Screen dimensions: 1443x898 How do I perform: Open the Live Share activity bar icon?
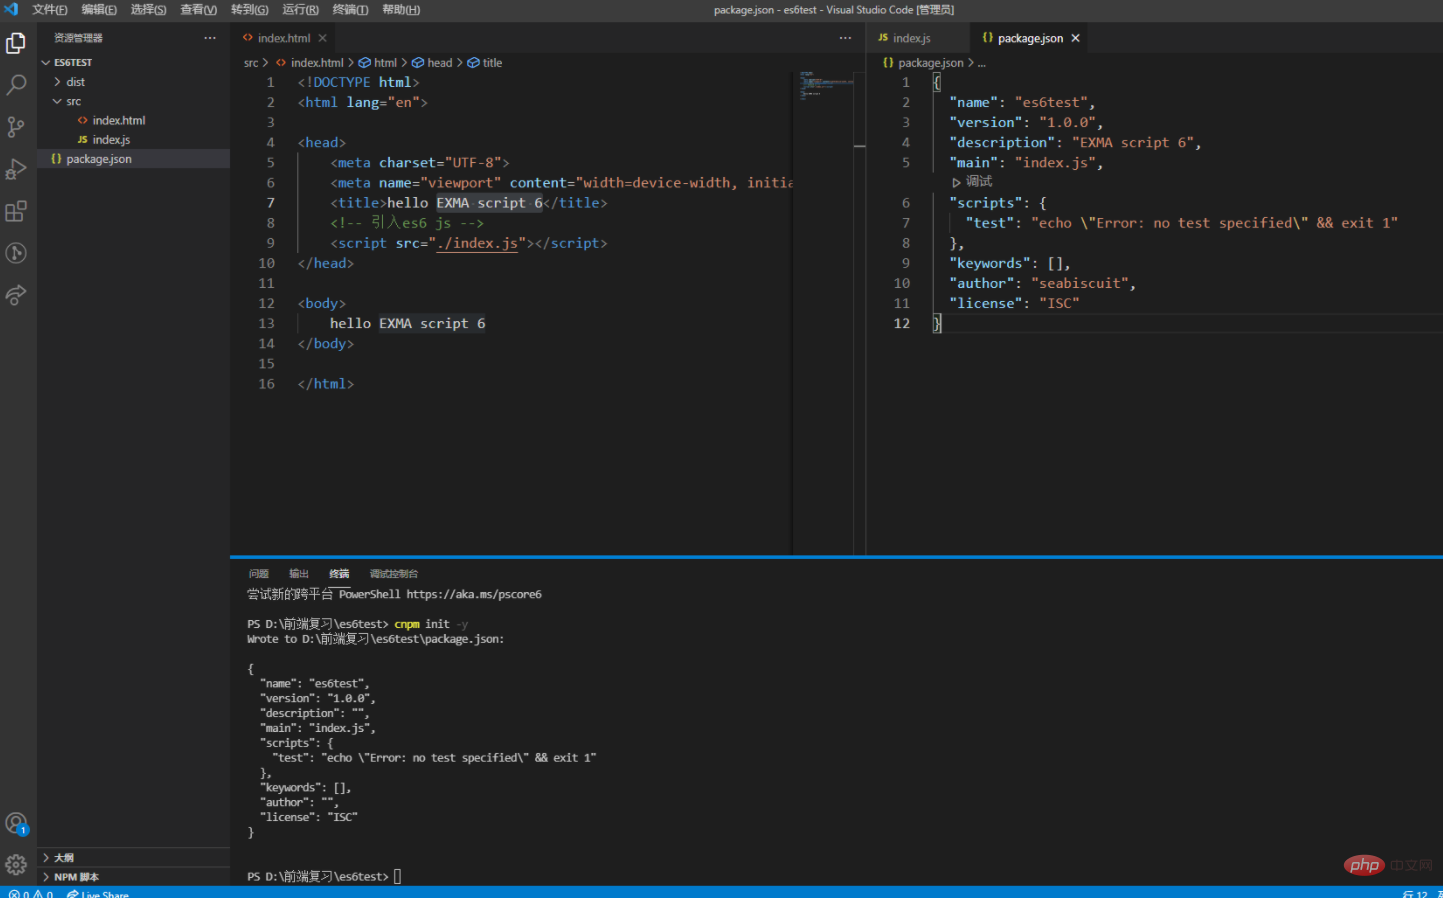[16, 295]
